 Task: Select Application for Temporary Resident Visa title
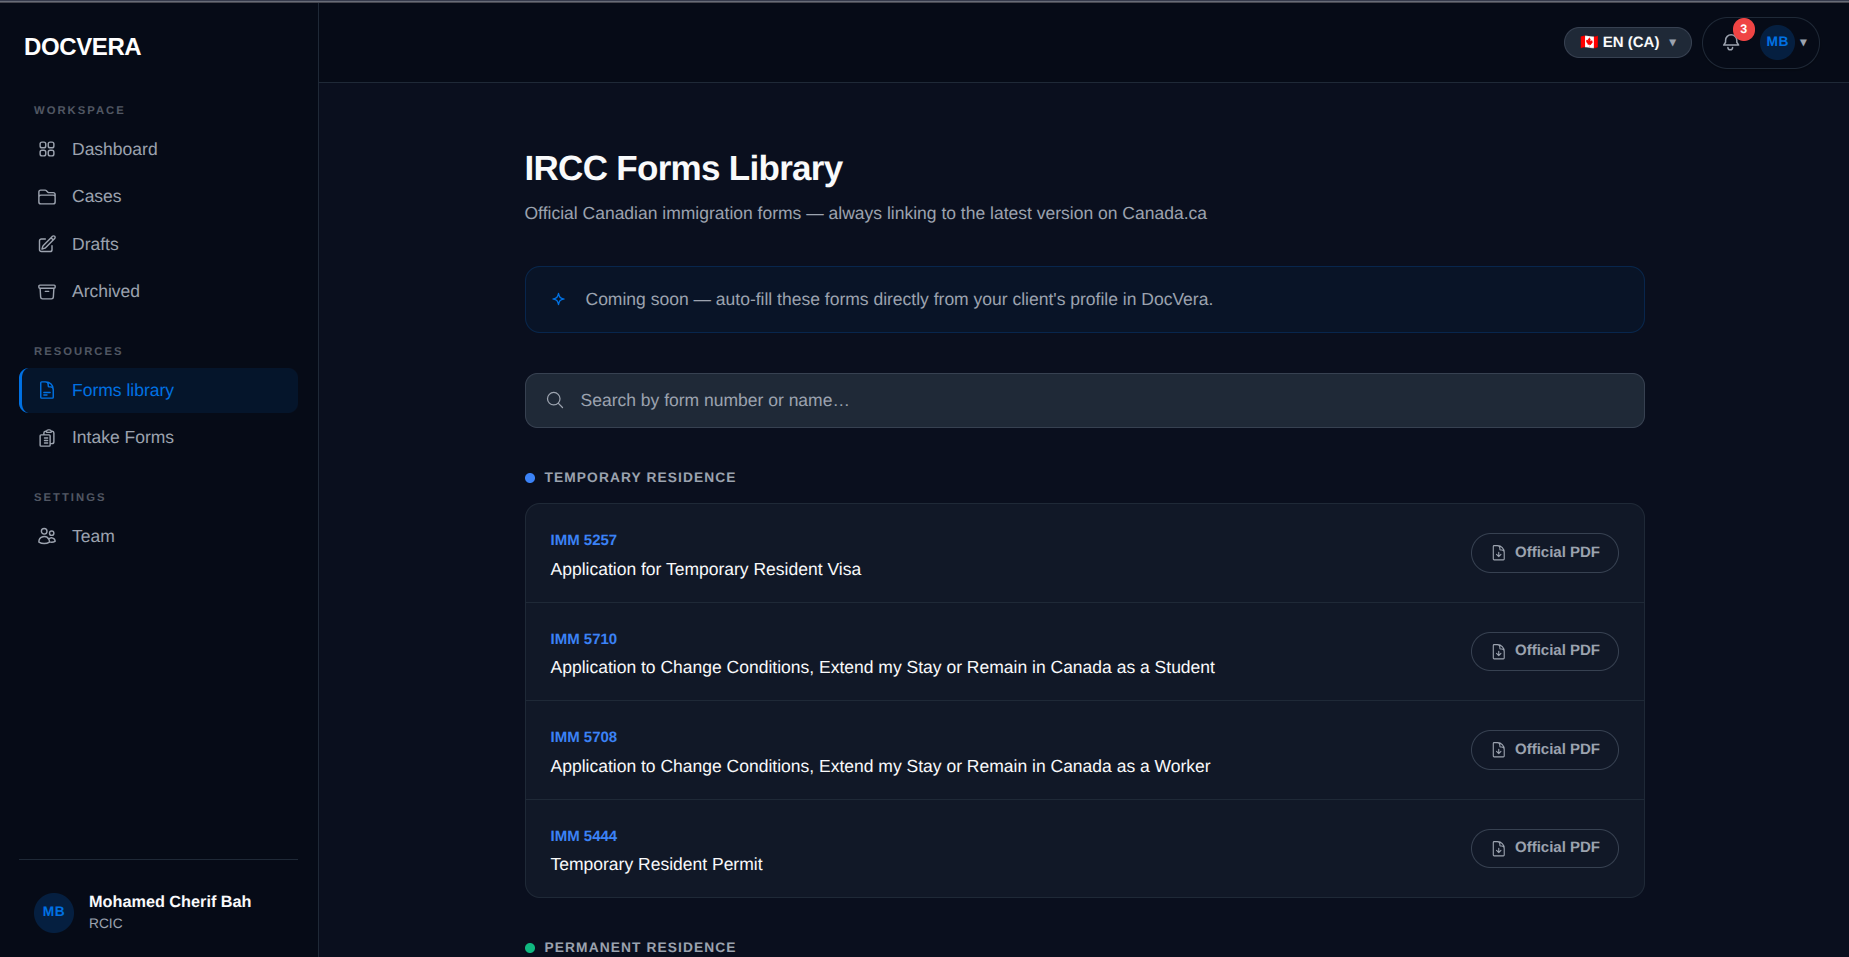coord(705,569)
